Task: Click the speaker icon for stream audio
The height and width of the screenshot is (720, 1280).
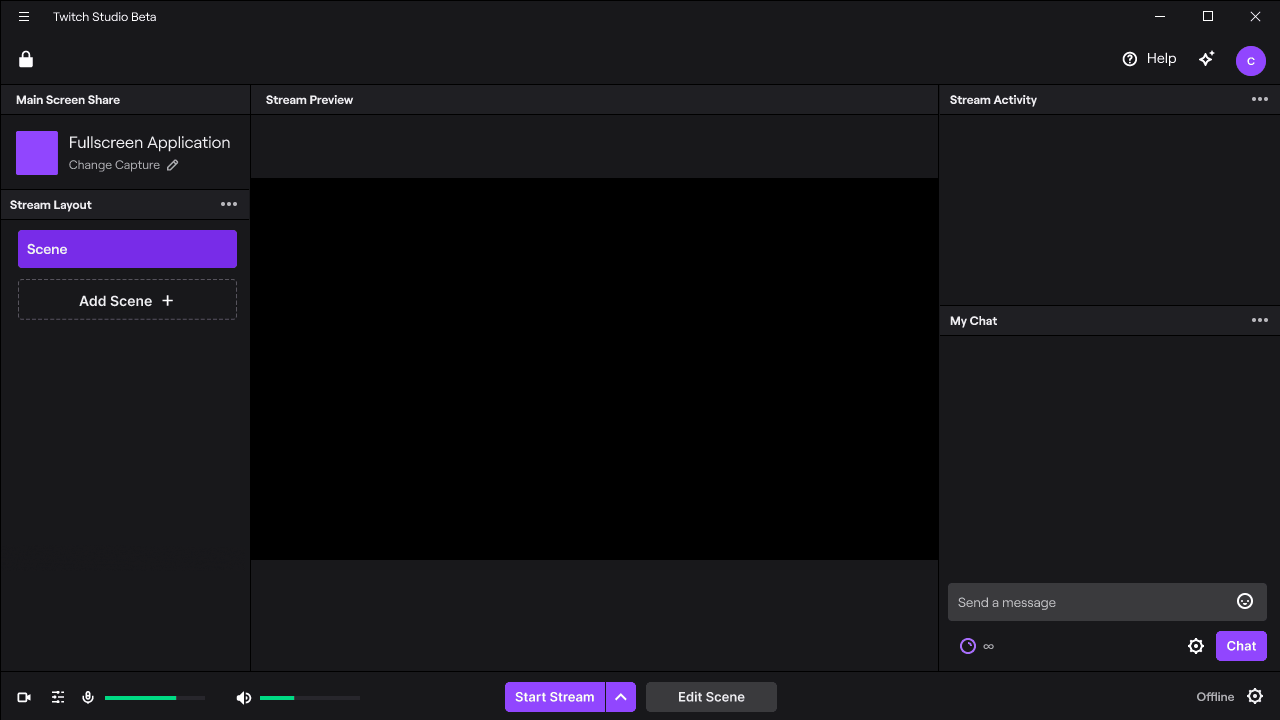Action: tap(243, 697)
